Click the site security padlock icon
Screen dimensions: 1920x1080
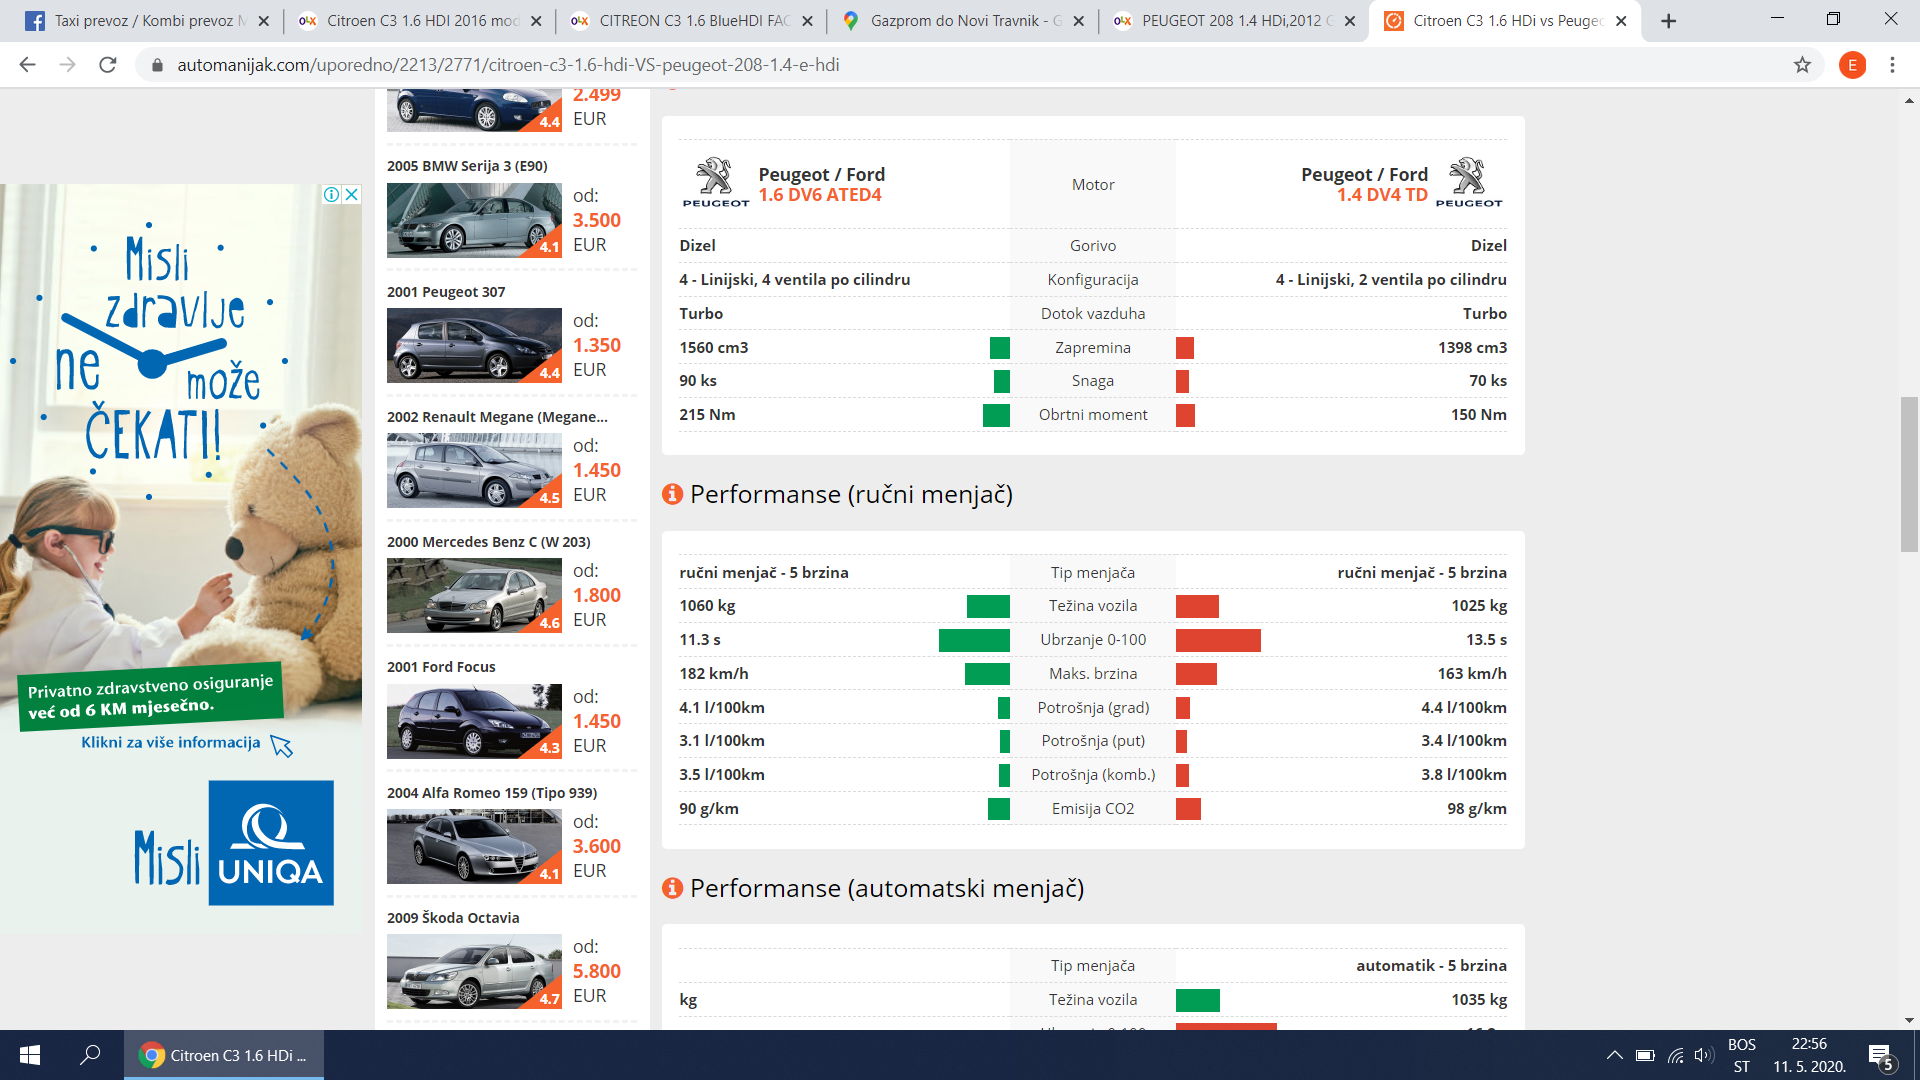pos(156,65)
